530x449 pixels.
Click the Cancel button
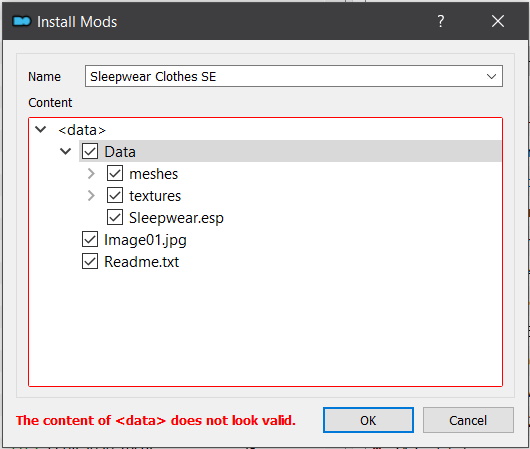(468, 420)
